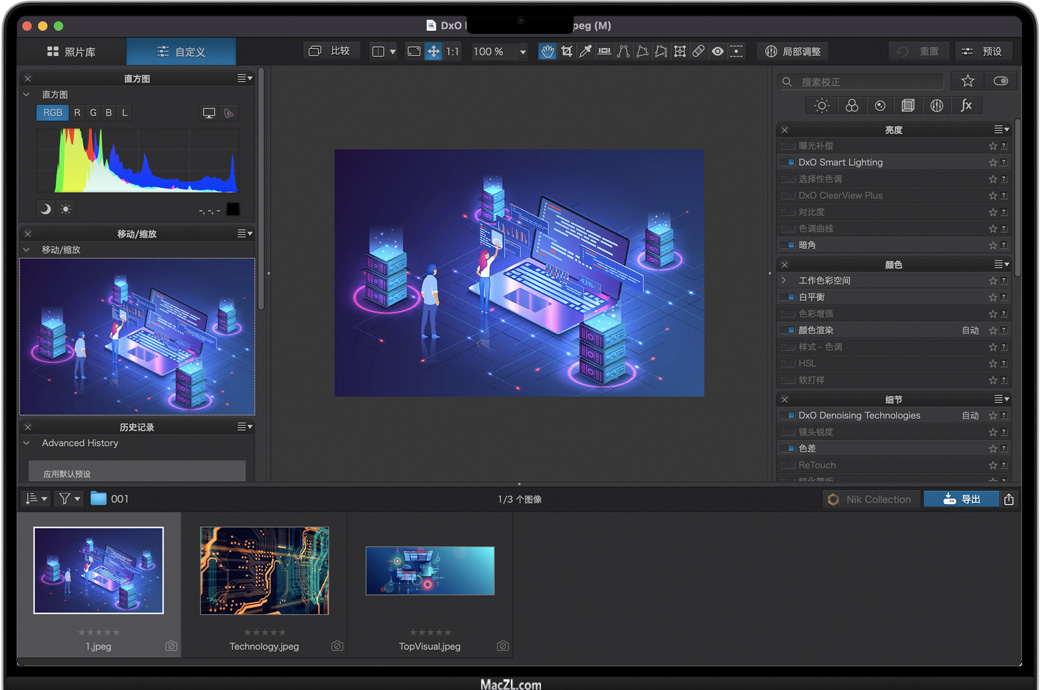Toggle DxO Smart Lighting on/off
This screenshot has width=1040, height=690.
click(x=788, y=162)
